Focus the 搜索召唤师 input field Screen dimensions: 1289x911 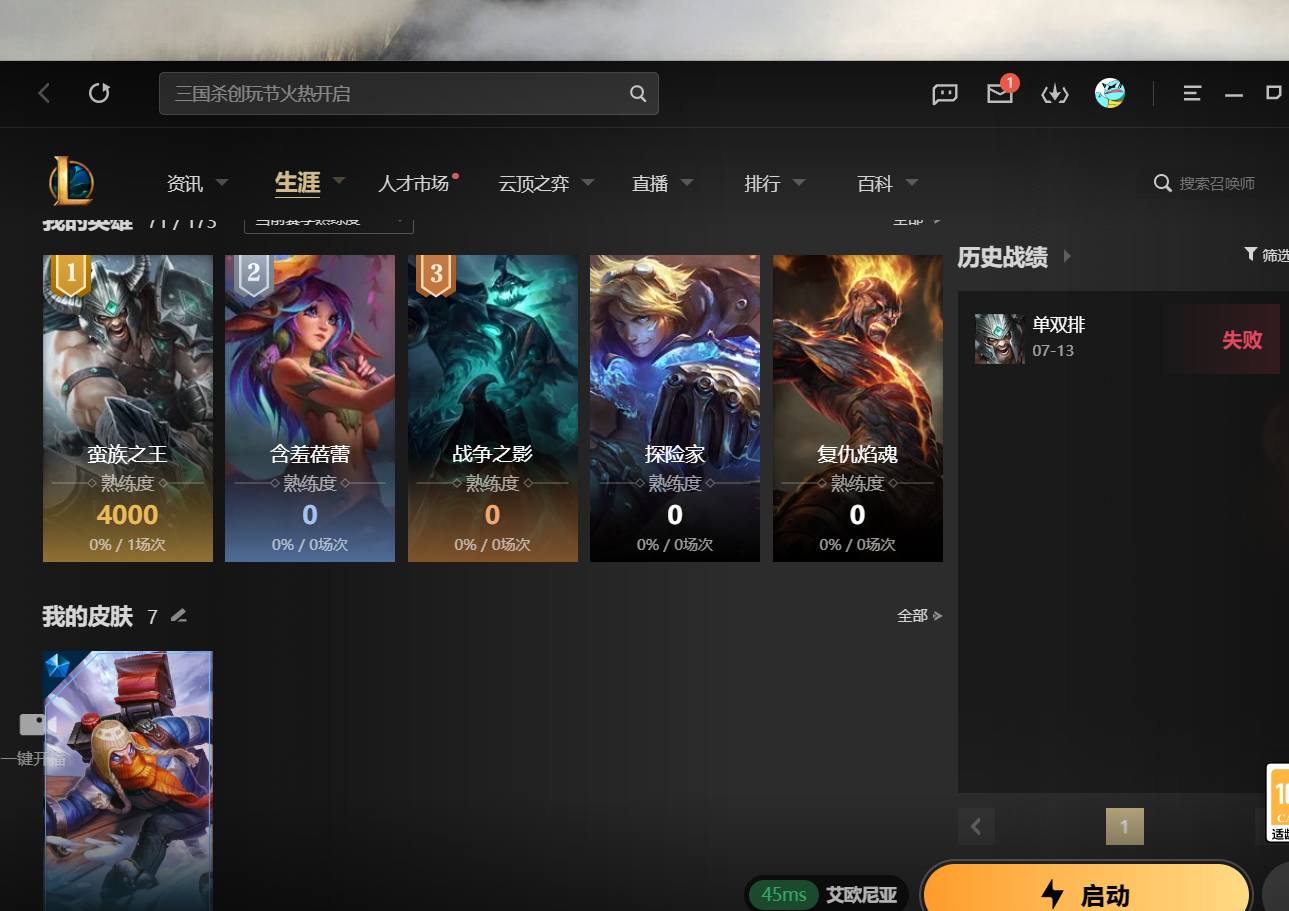coord(1217,184)
